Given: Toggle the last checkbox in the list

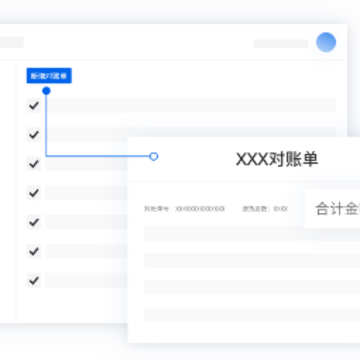Looking at the screenshot, I should click(x=34, y=281).
